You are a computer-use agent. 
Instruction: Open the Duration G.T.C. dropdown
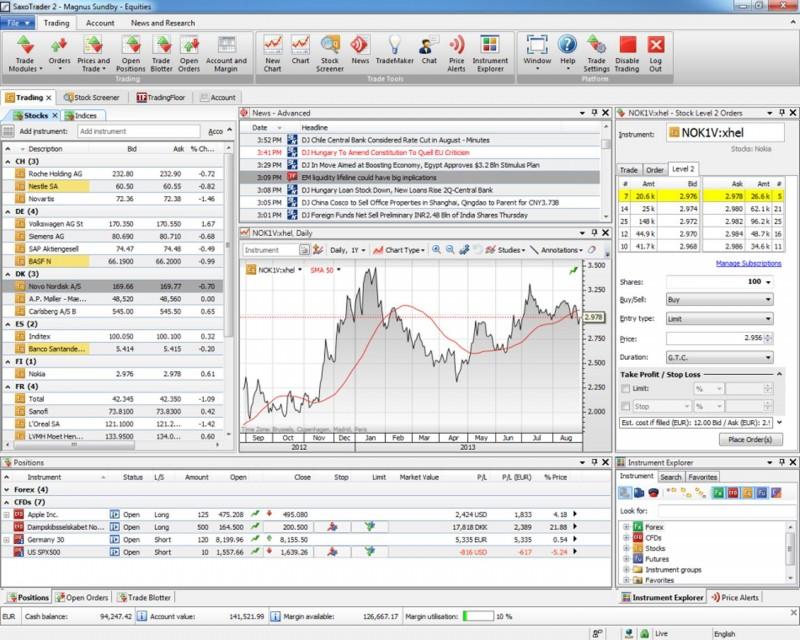(x=719, y=357)
